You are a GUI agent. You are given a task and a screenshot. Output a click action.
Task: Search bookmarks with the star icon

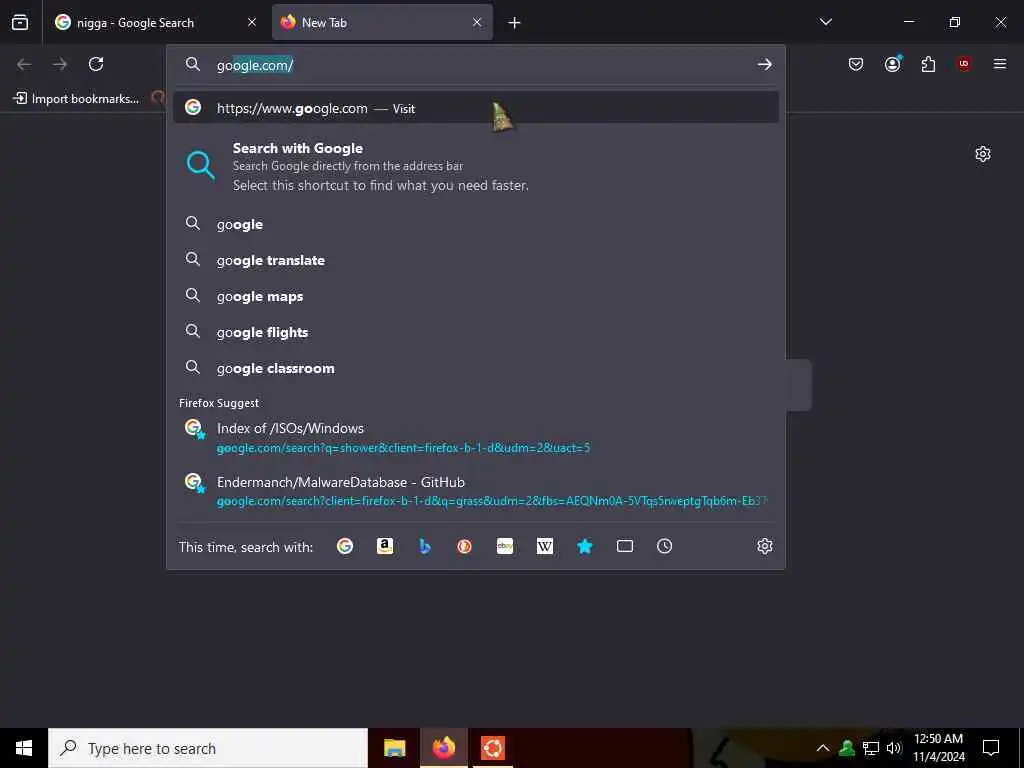pyautogui.click(x=584, y=546)
